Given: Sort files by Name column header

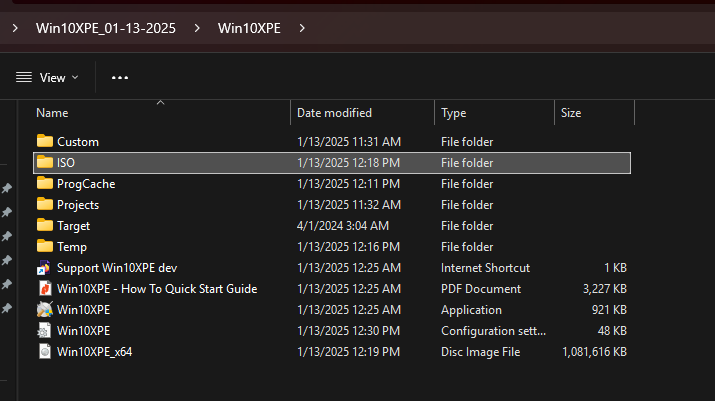Looking at the screenshot, I should (52, 113).
